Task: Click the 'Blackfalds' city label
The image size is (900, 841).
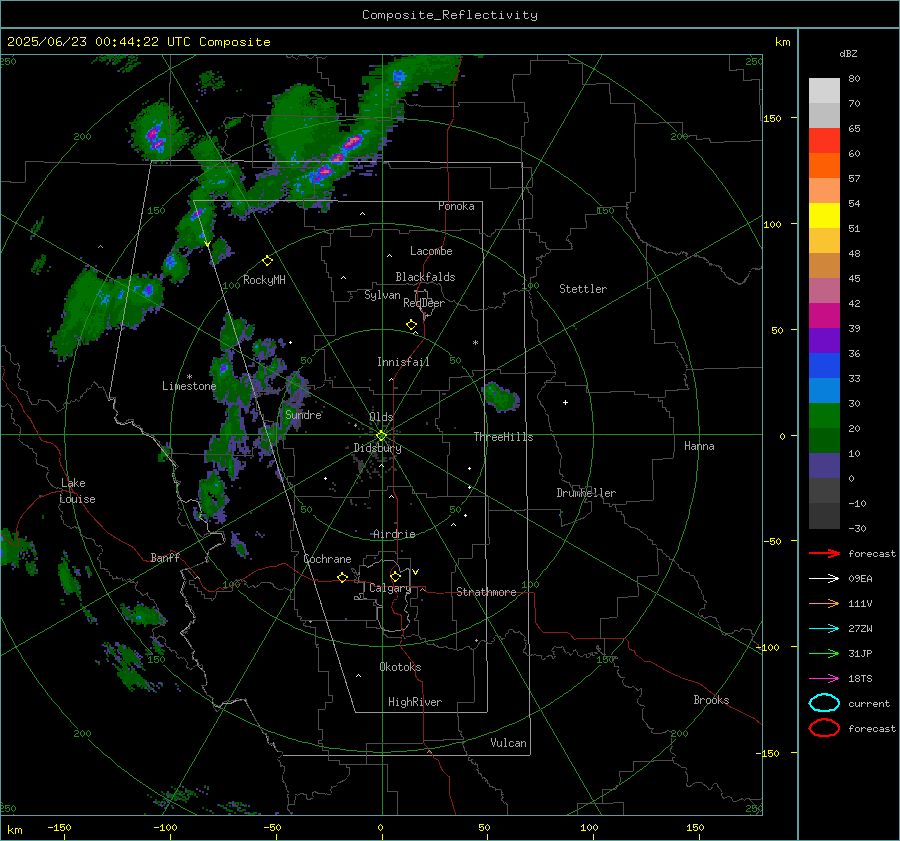Action: tap(425, 277)
